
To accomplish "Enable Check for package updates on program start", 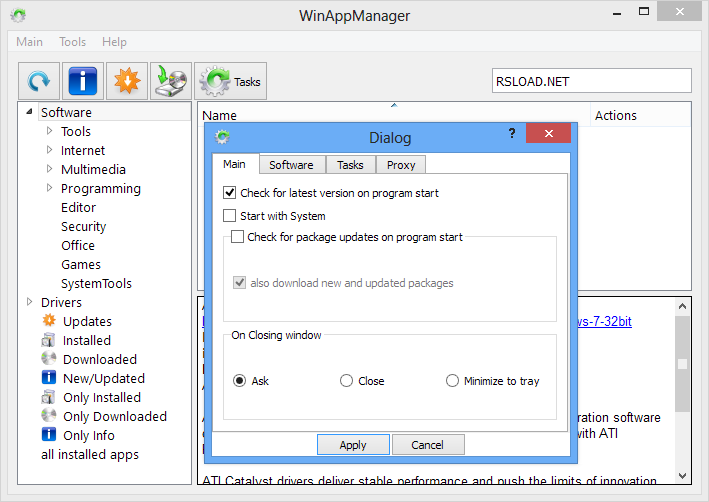I will pos(237,237).
